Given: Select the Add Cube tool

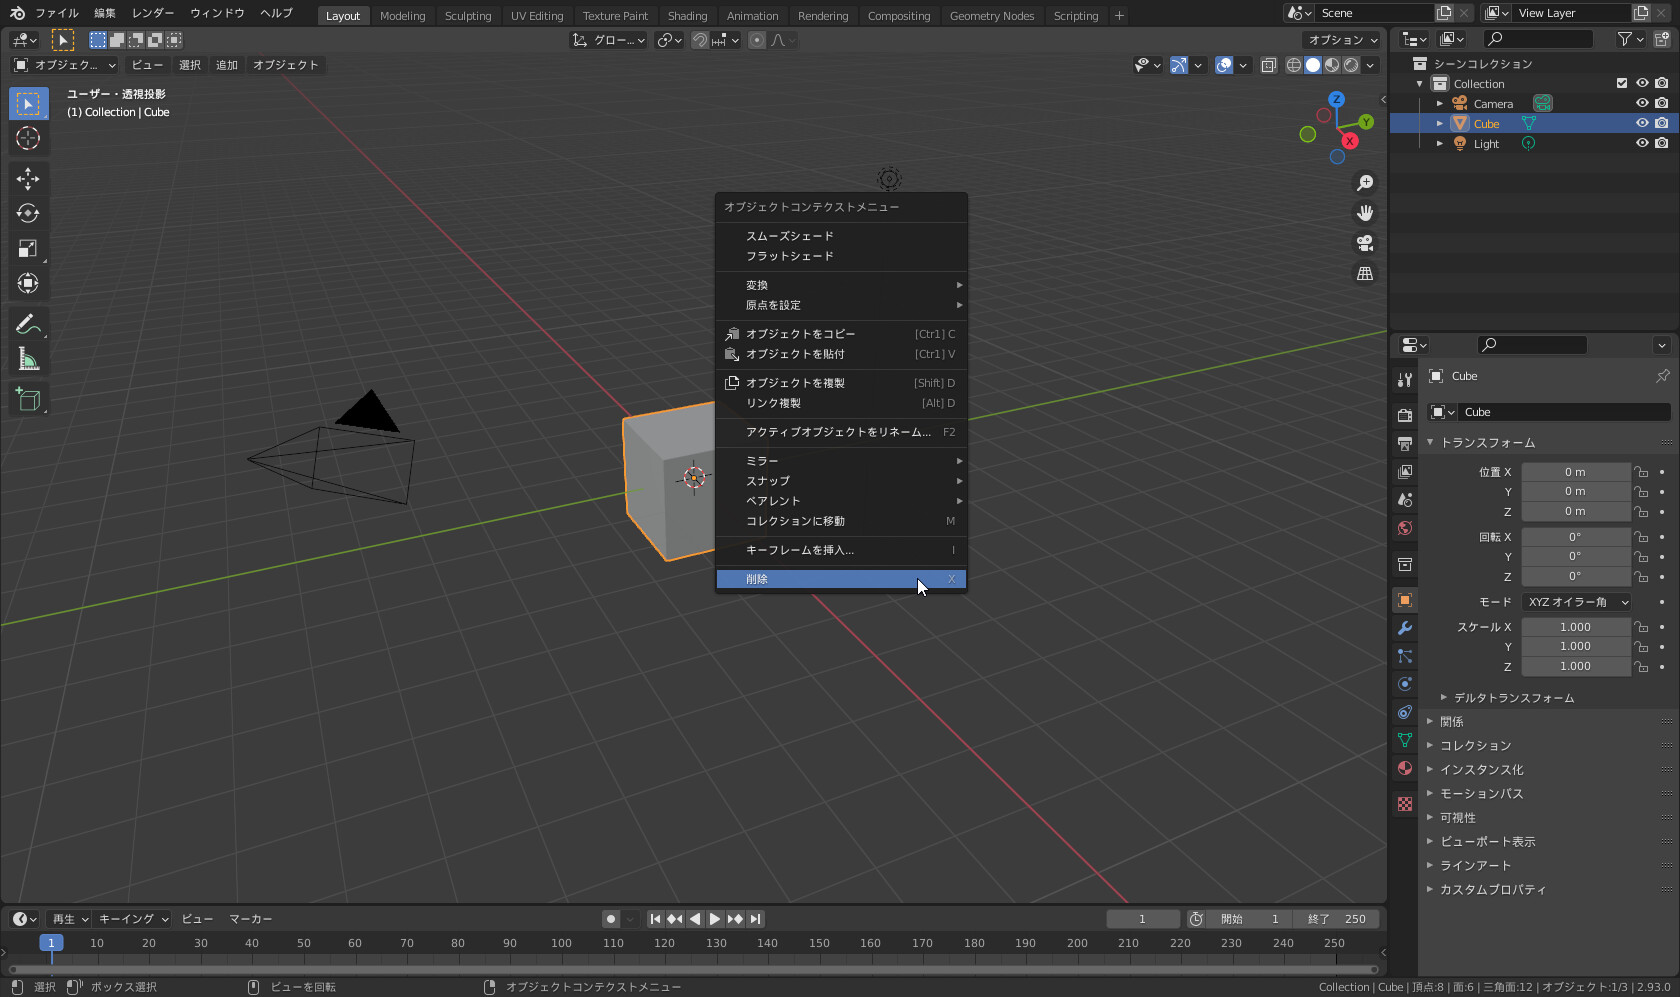Looking at the screenshot, I should pyautogui.click(x=28, y=399).
